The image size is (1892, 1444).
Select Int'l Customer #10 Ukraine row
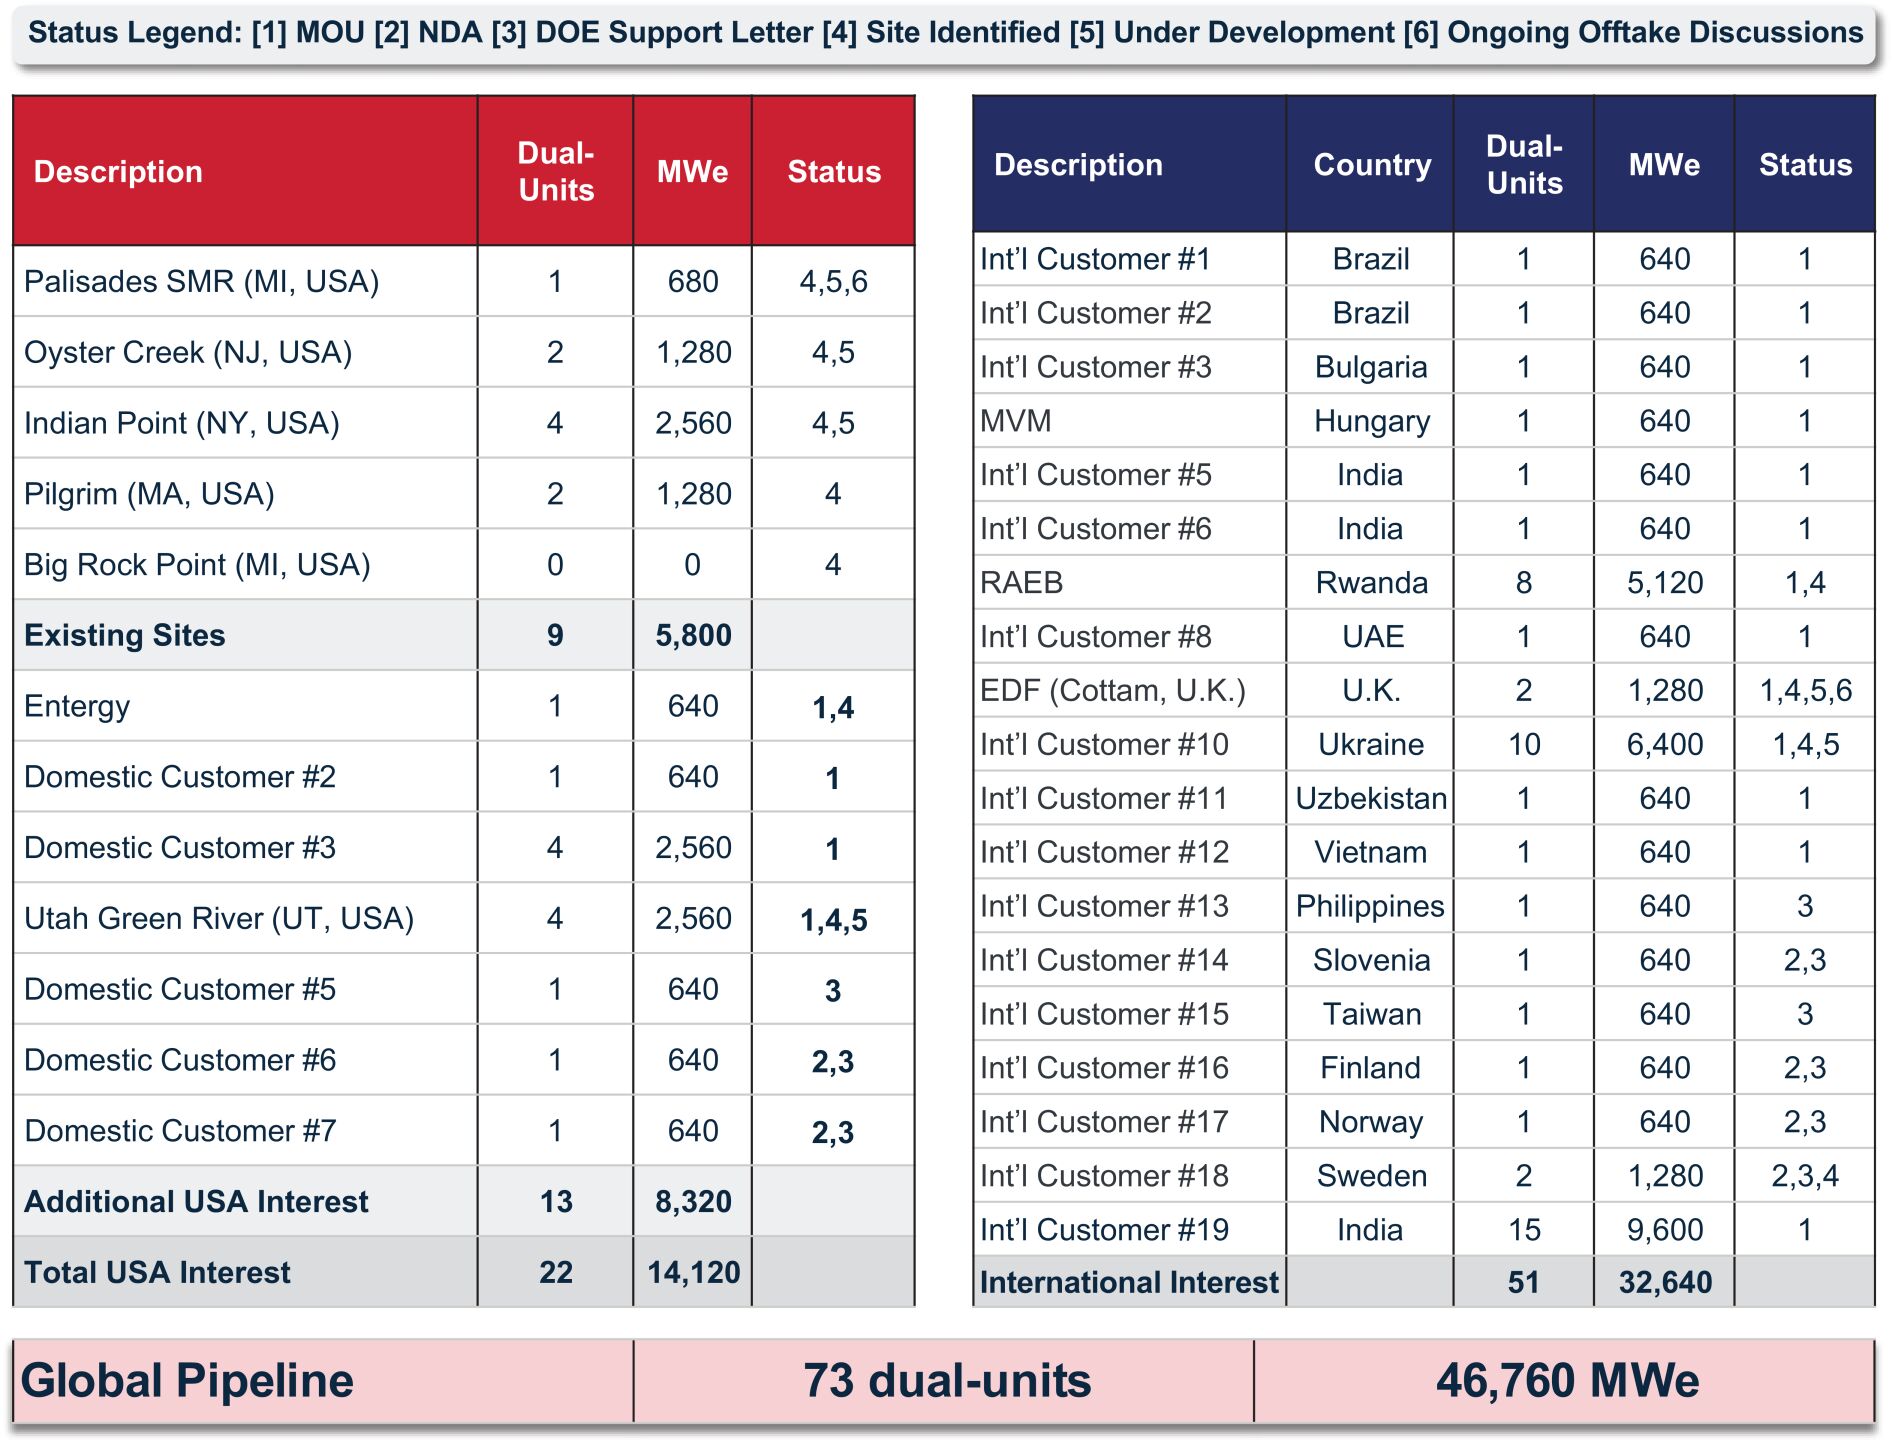coord(1424,744)
